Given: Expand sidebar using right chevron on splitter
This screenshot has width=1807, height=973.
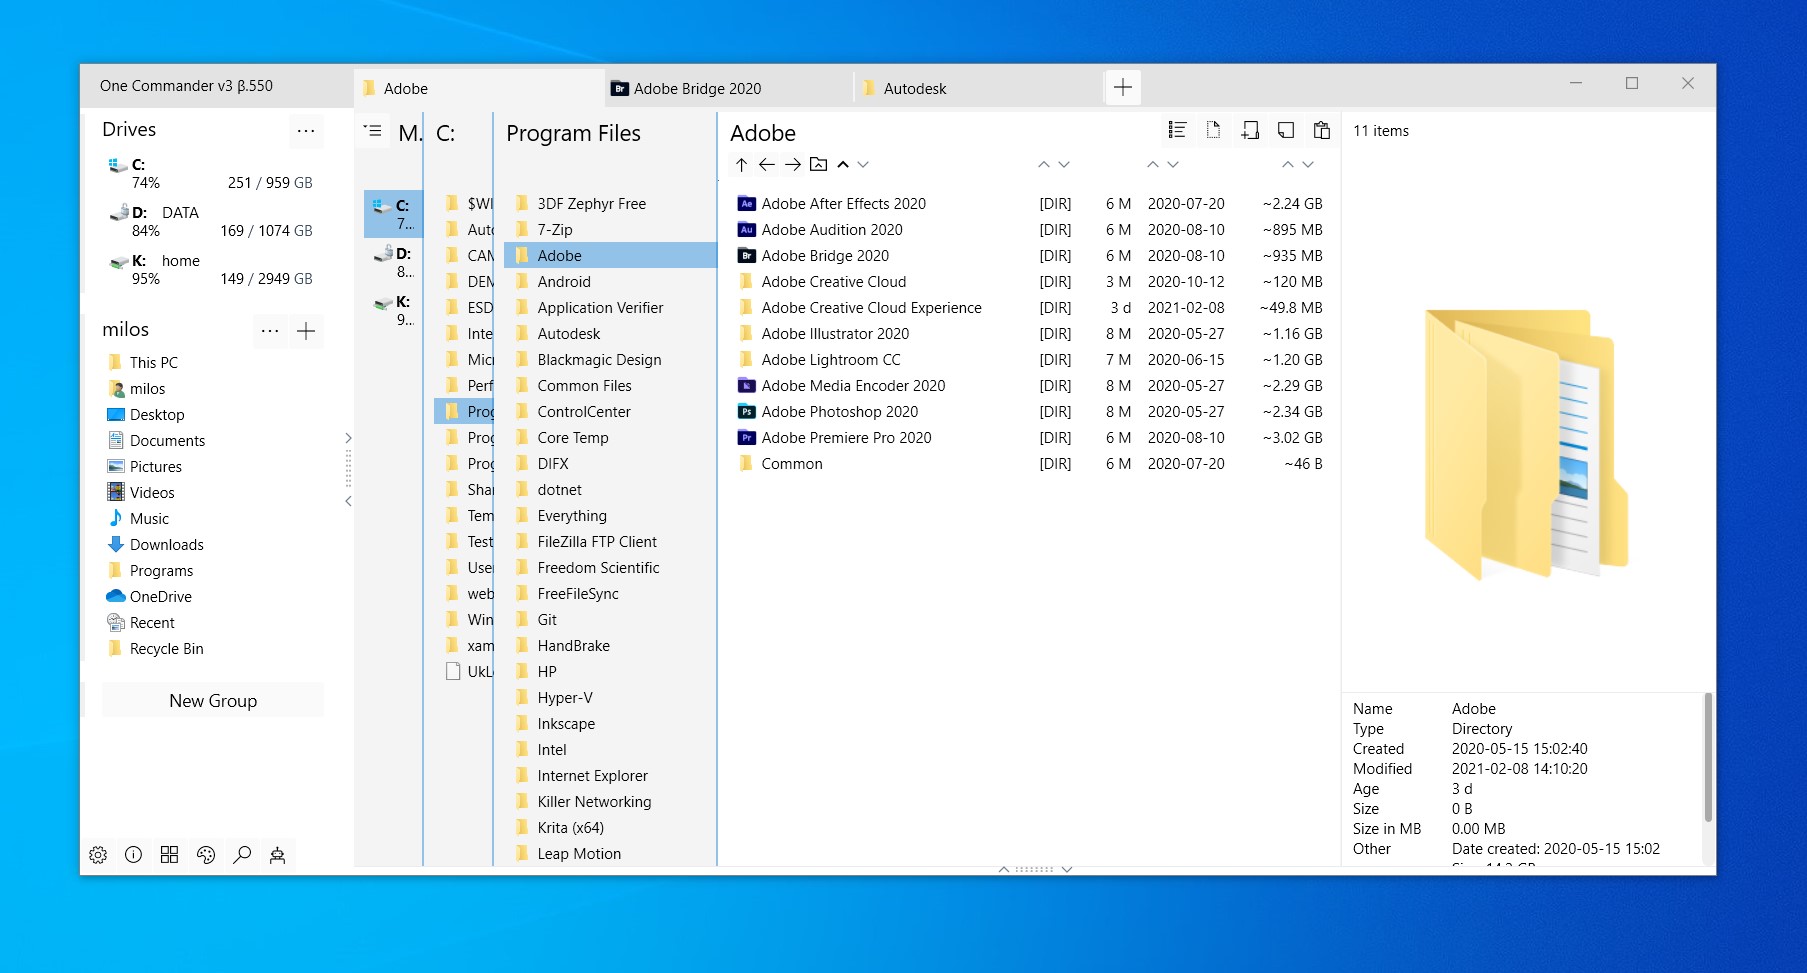Looking at the screenshot, I should point(348,438).
